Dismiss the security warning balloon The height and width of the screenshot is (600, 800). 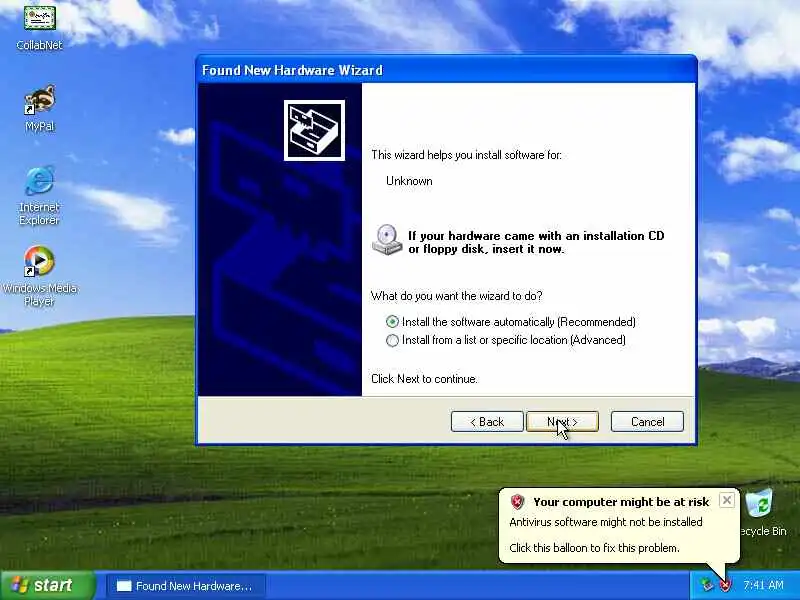point(727,500)
